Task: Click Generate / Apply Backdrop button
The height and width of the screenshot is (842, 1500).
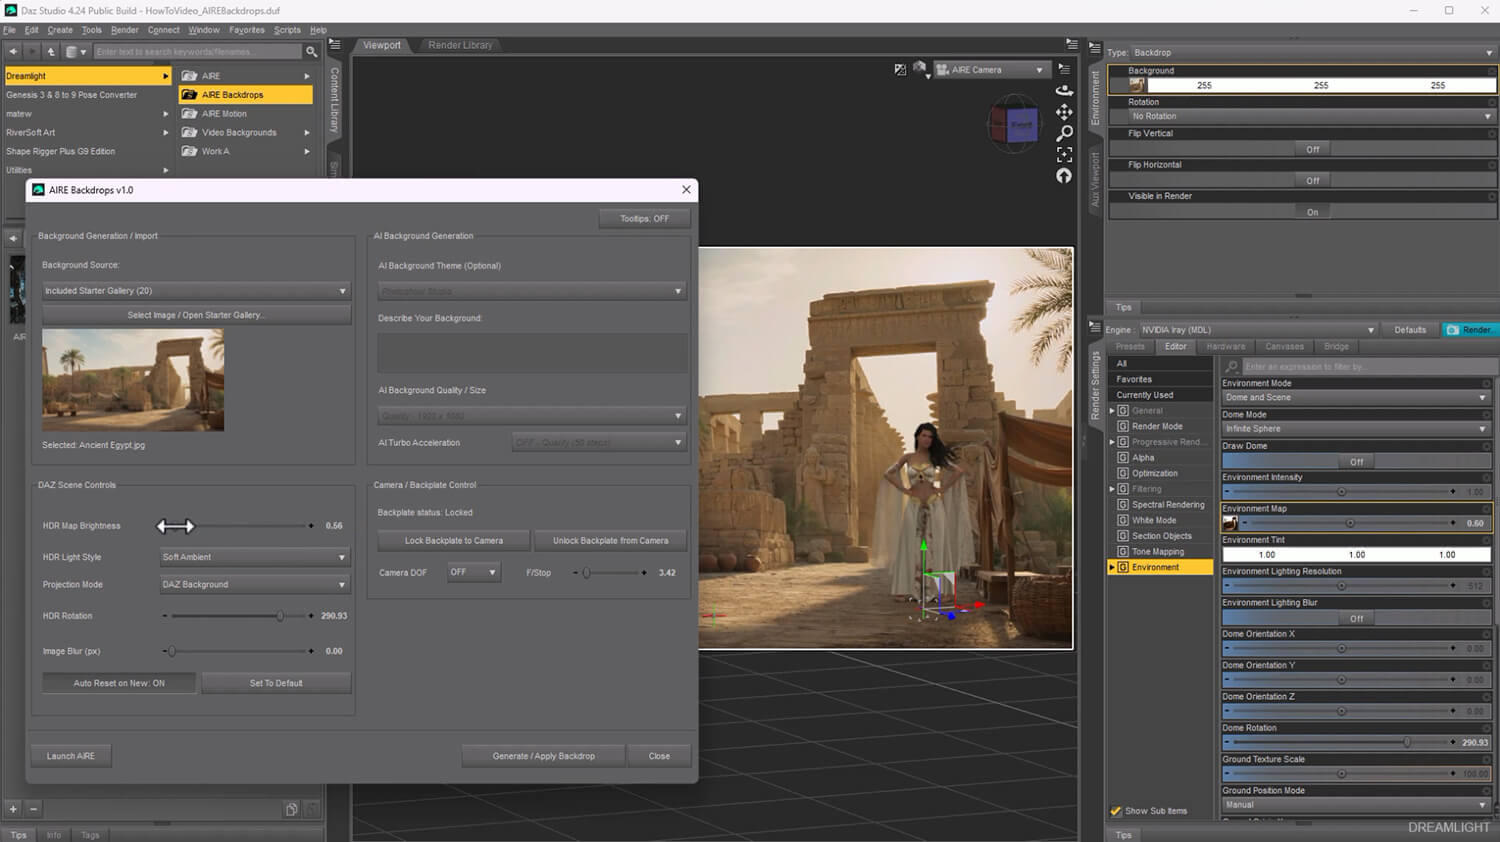Action: [543, 756]
